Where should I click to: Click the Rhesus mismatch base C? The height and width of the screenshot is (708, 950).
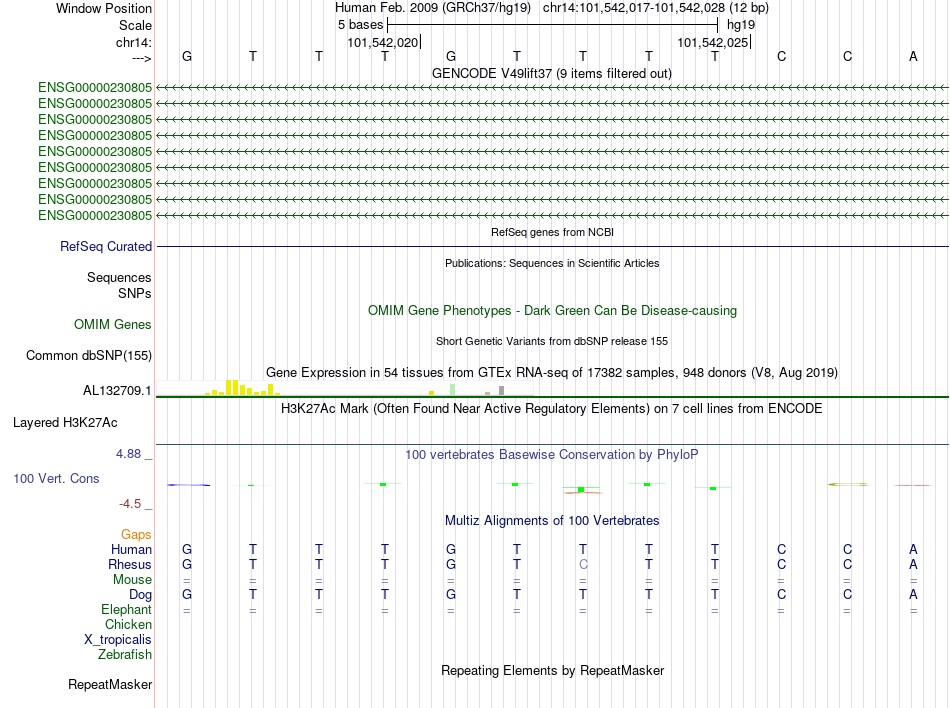tap(583, 564)
